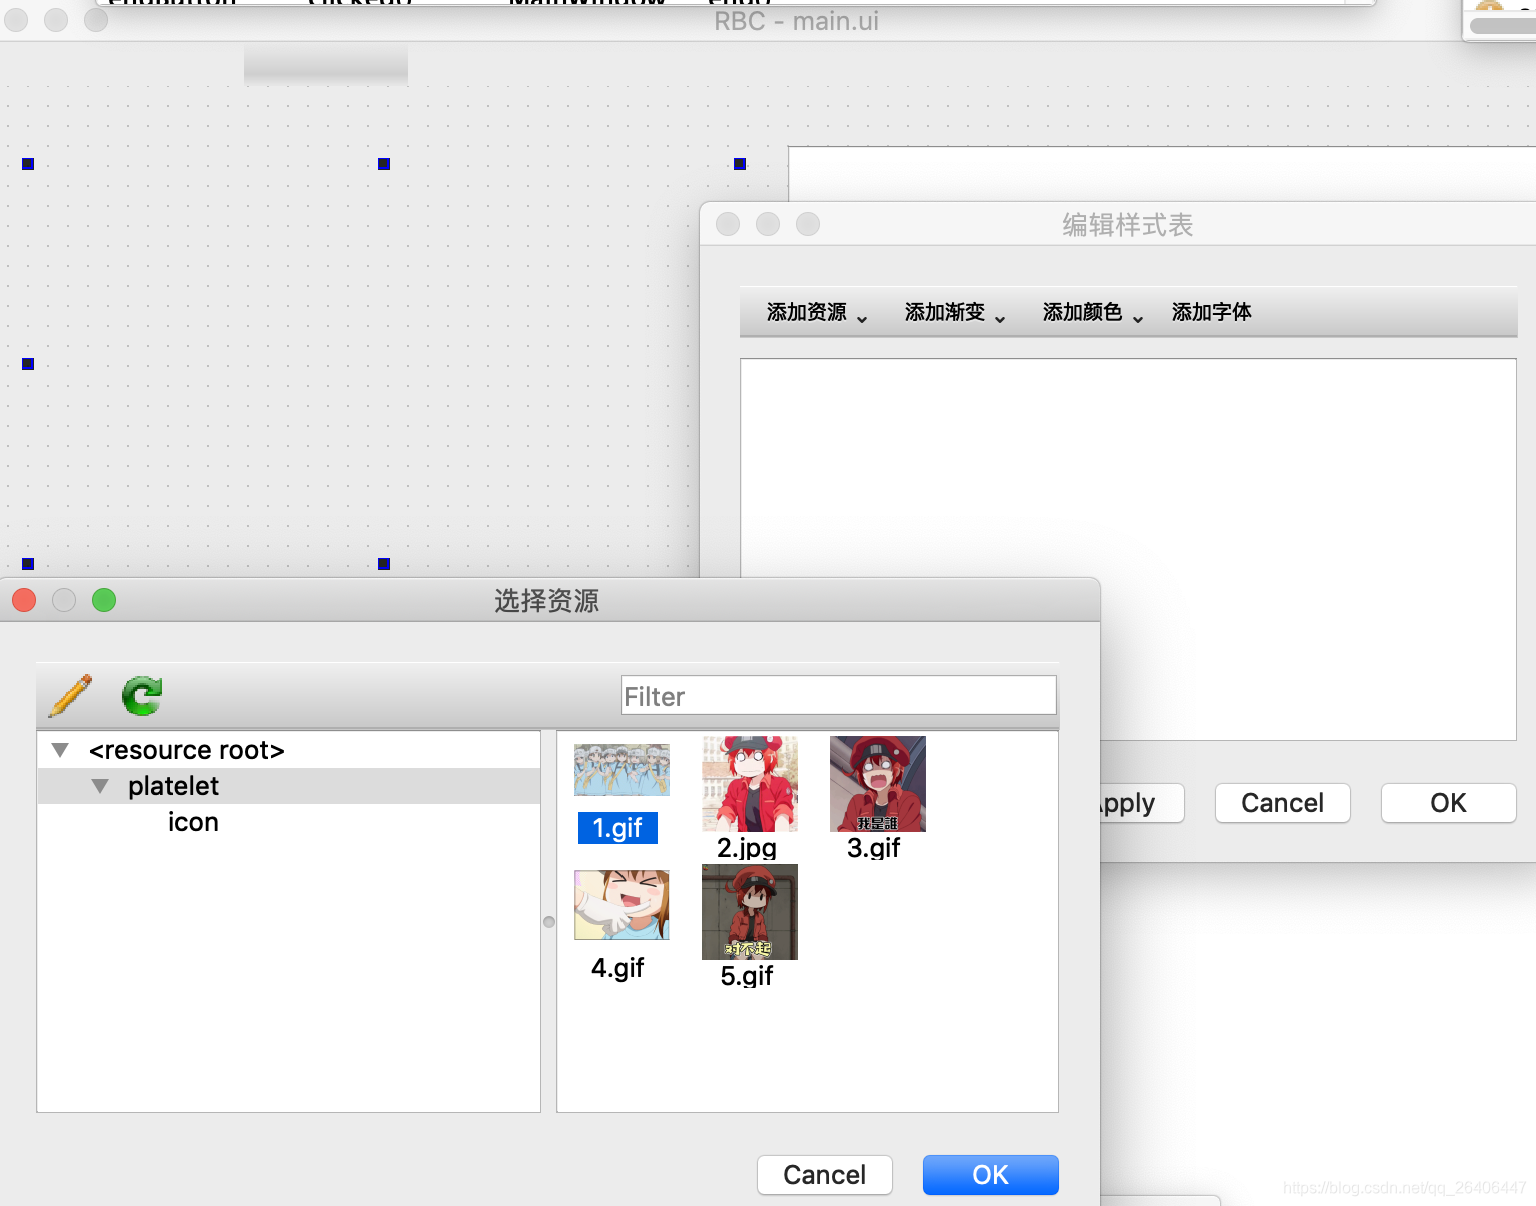The image size is (1536, 1206).
Task: Click Cancel in the 编辑样式表 dialog
Action: (x=1283, y=803)
